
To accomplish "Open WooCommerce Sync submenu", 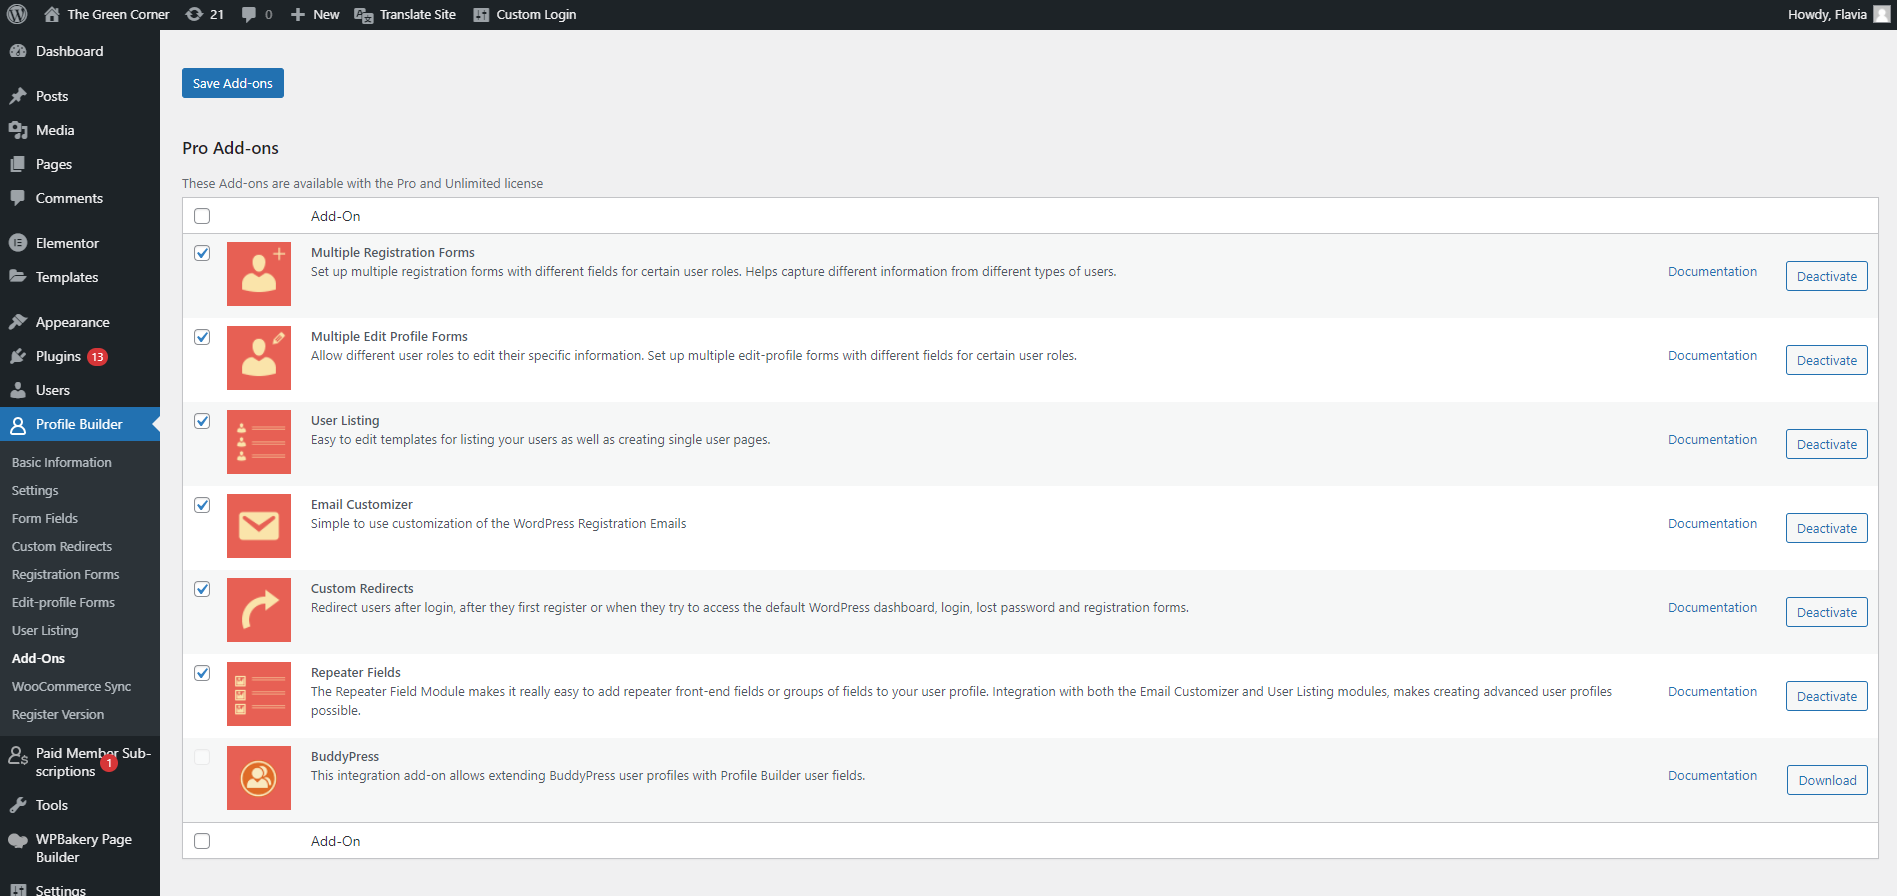I will 71,686.
